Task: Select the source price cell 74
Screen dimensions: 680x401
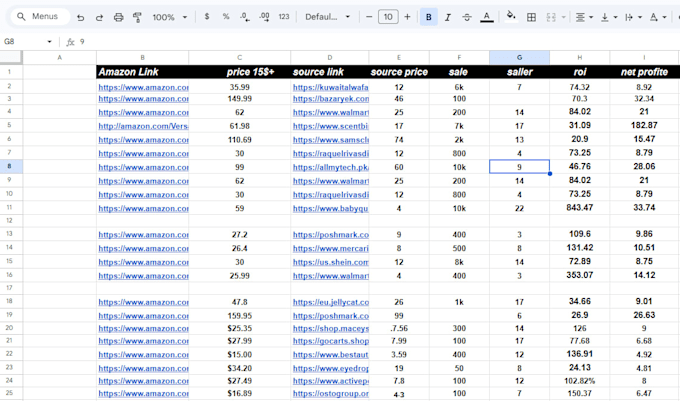Action: [399, 140]
